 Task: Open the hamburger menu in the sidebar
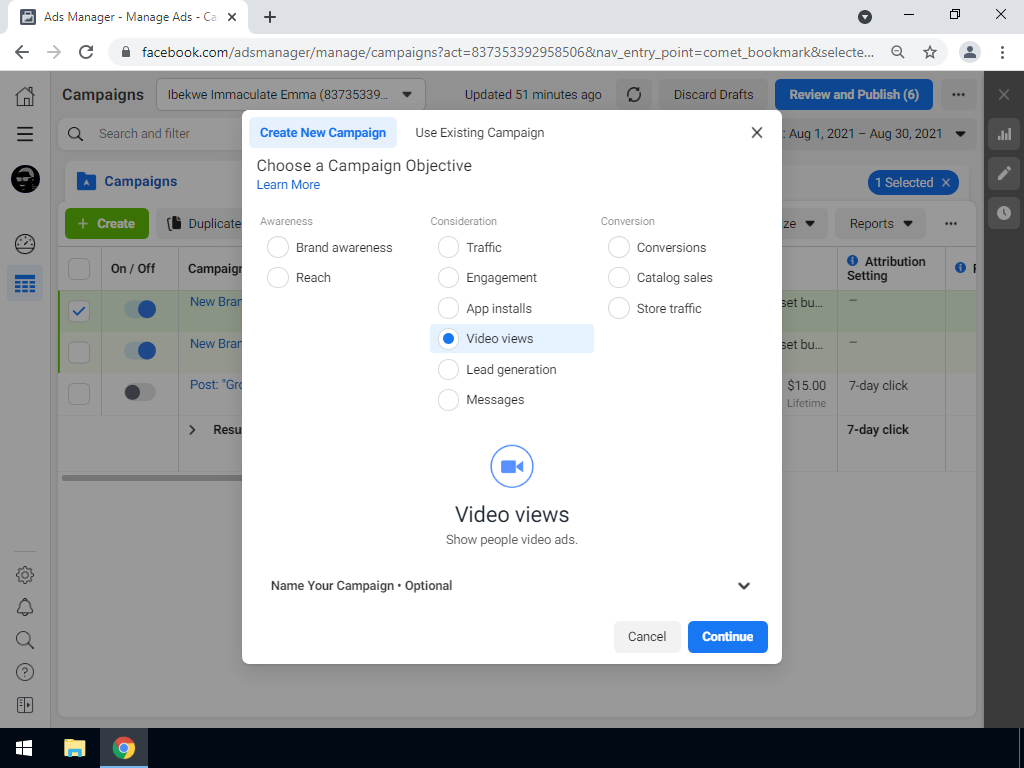[x=25, y=134]
